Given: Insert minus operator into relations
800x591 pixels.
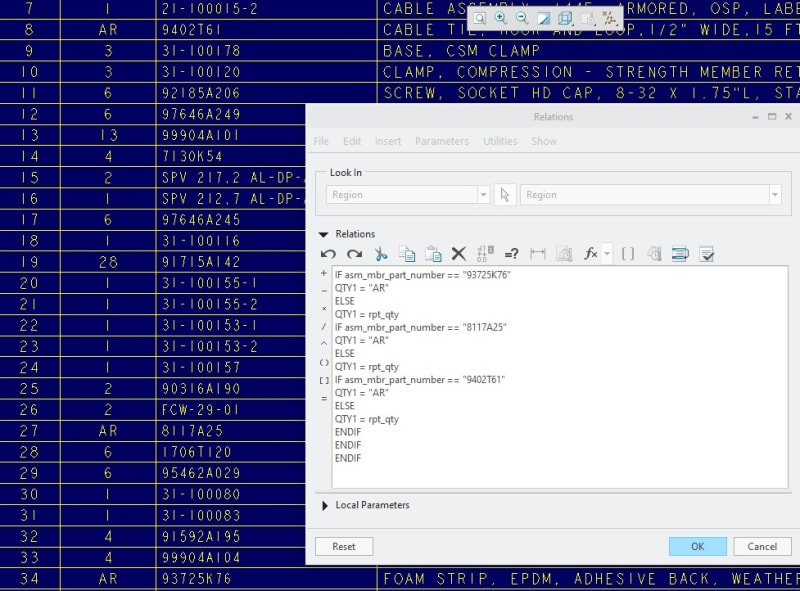Looking at the screenshot, I should [323, 291].
